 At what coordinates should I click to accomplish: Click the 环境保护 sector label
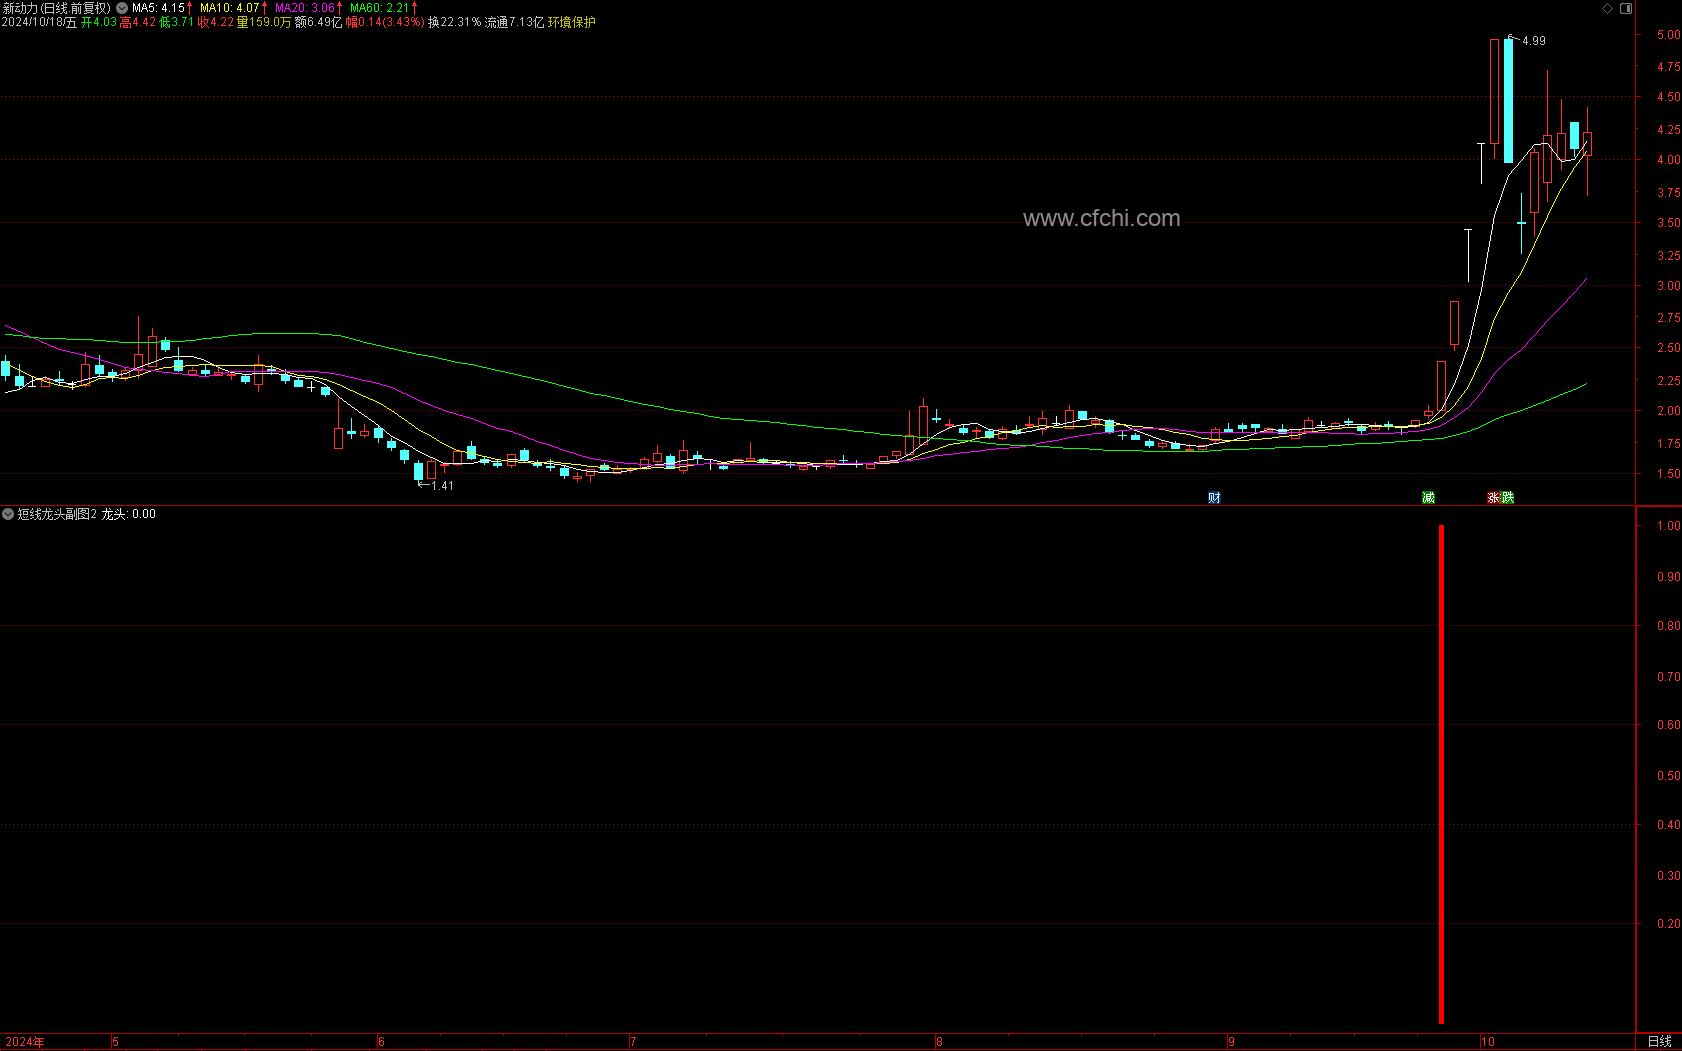click(571, 22)
